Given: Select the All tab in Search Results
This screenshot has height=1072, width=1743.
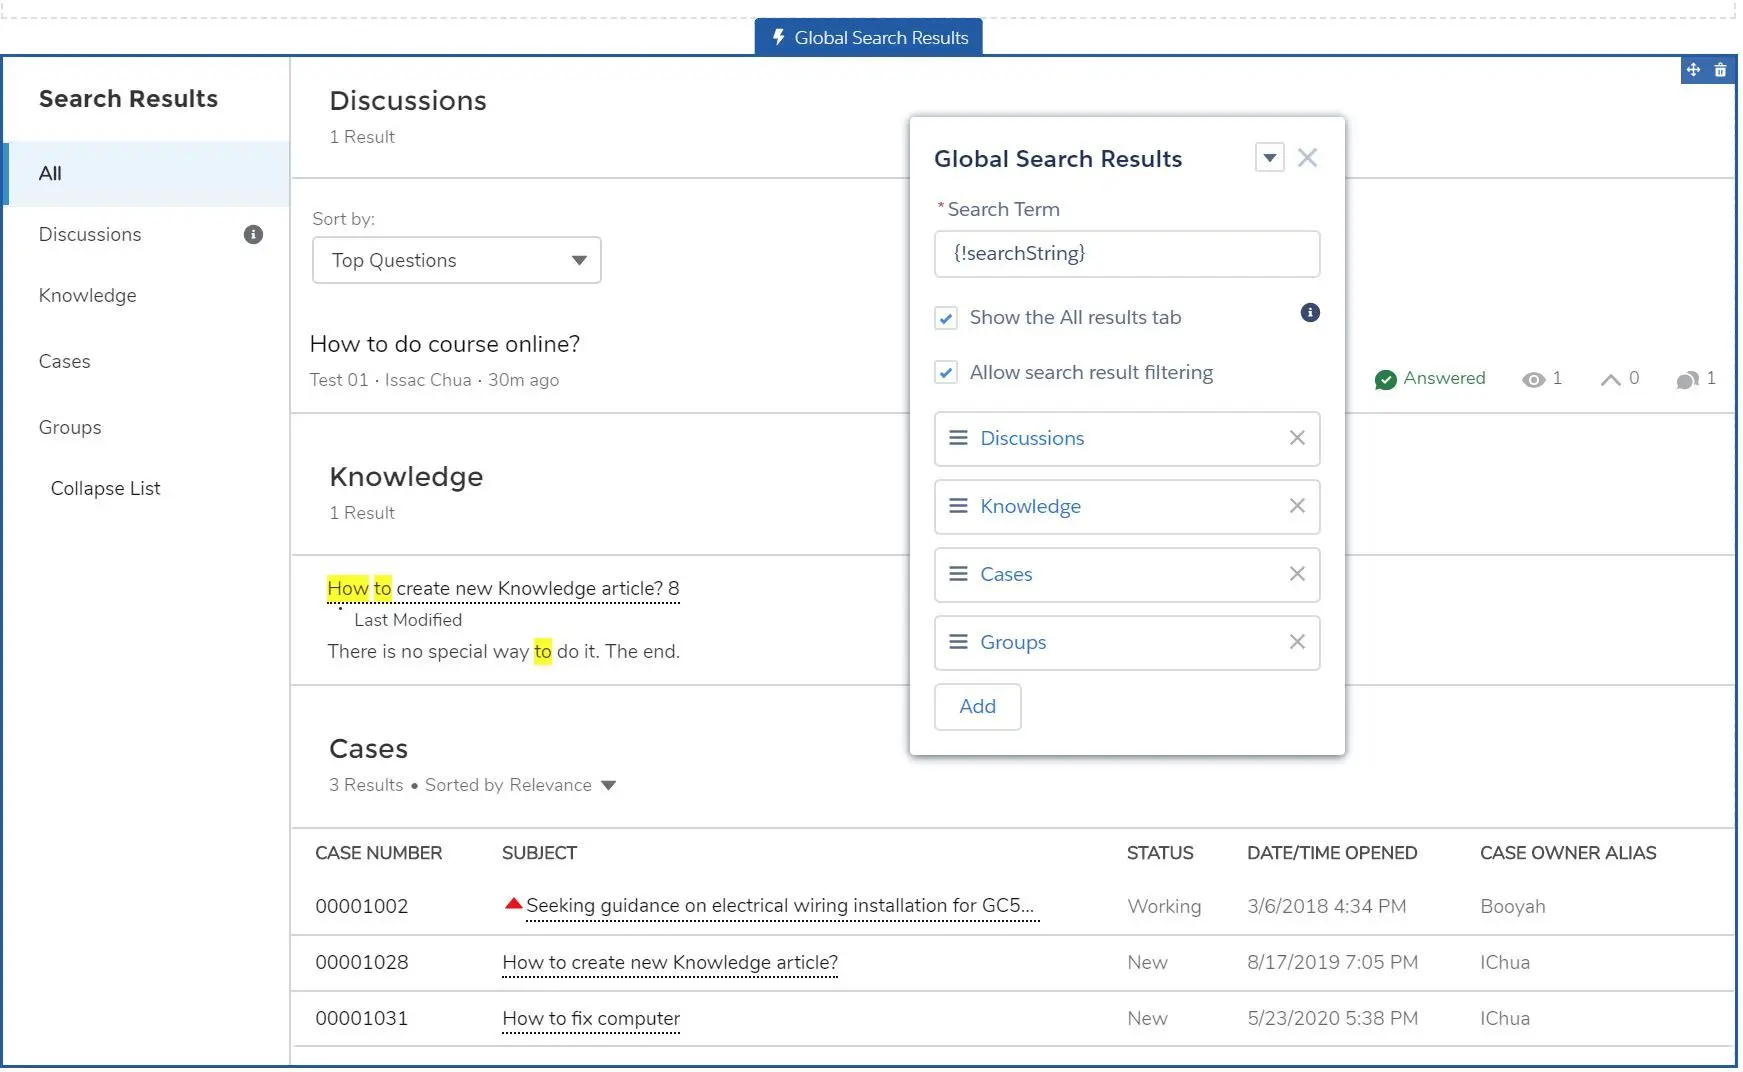Looking at the screenshot, I should point(147,174).
